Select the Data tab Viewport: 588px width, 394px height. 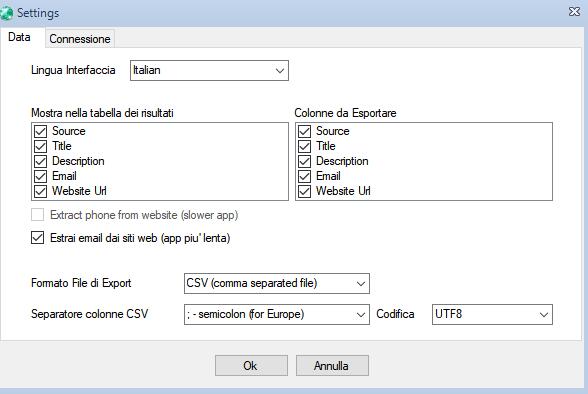pos(19,37)
